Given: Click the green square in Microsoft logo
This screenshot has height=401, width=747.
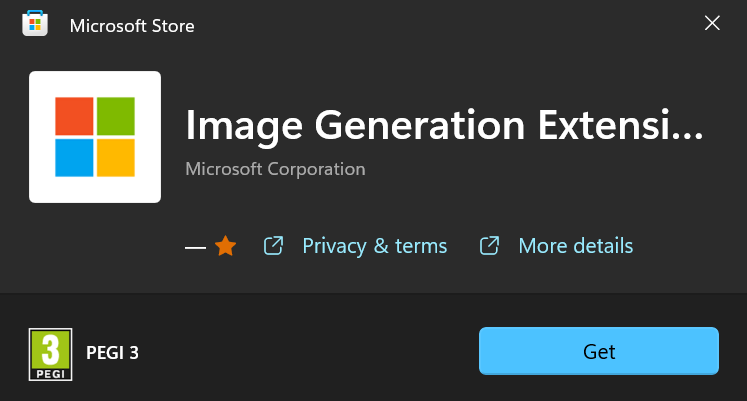Looking at the screenshot, I should 116,116.
